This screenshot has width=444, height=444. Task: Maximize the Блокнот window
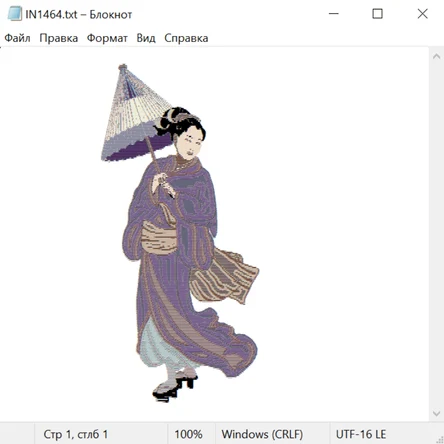pos(377,14)
